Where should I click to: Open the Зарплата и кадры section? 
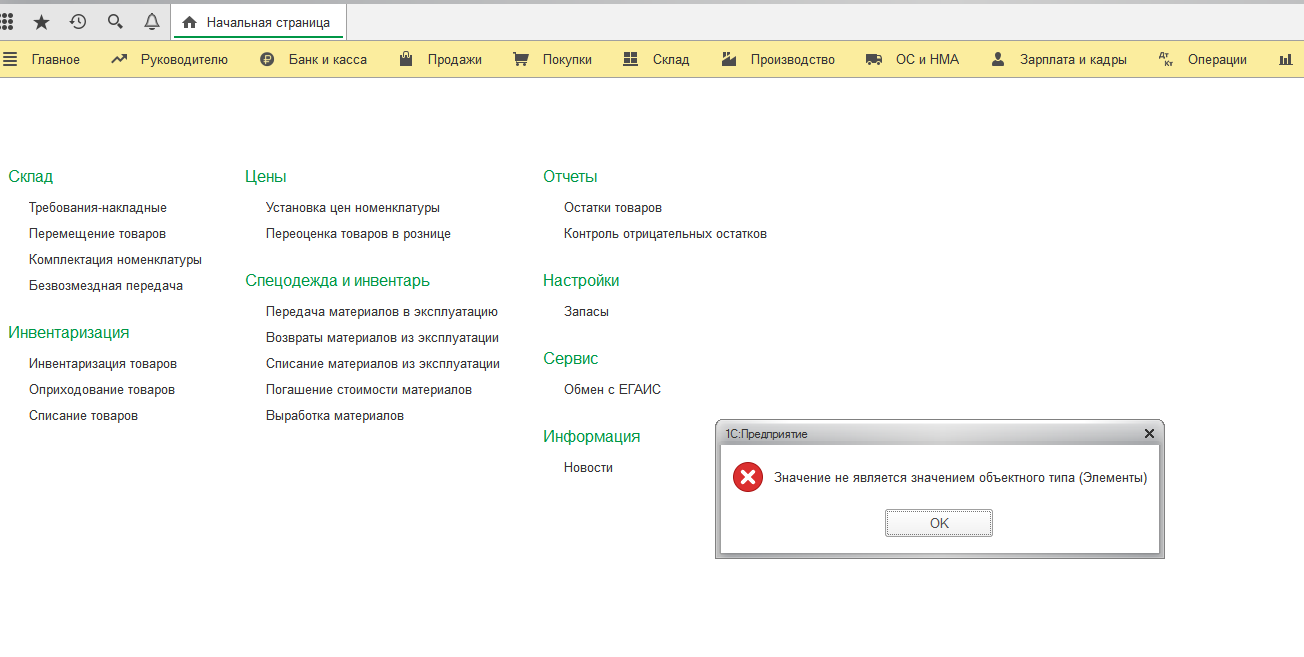[1059, 59]
